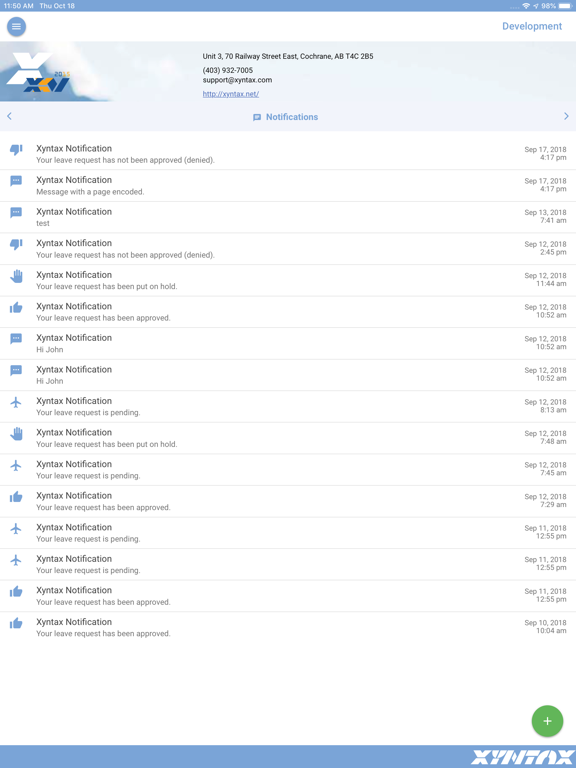Click airplane icon for 7:45 am pending notification
The width and height of the screenshot is (576, 768).
click(x=16, y=466)
